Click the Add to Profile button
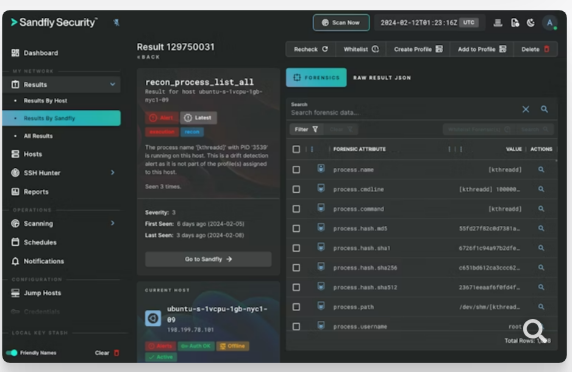 click(x=482, y=49)
